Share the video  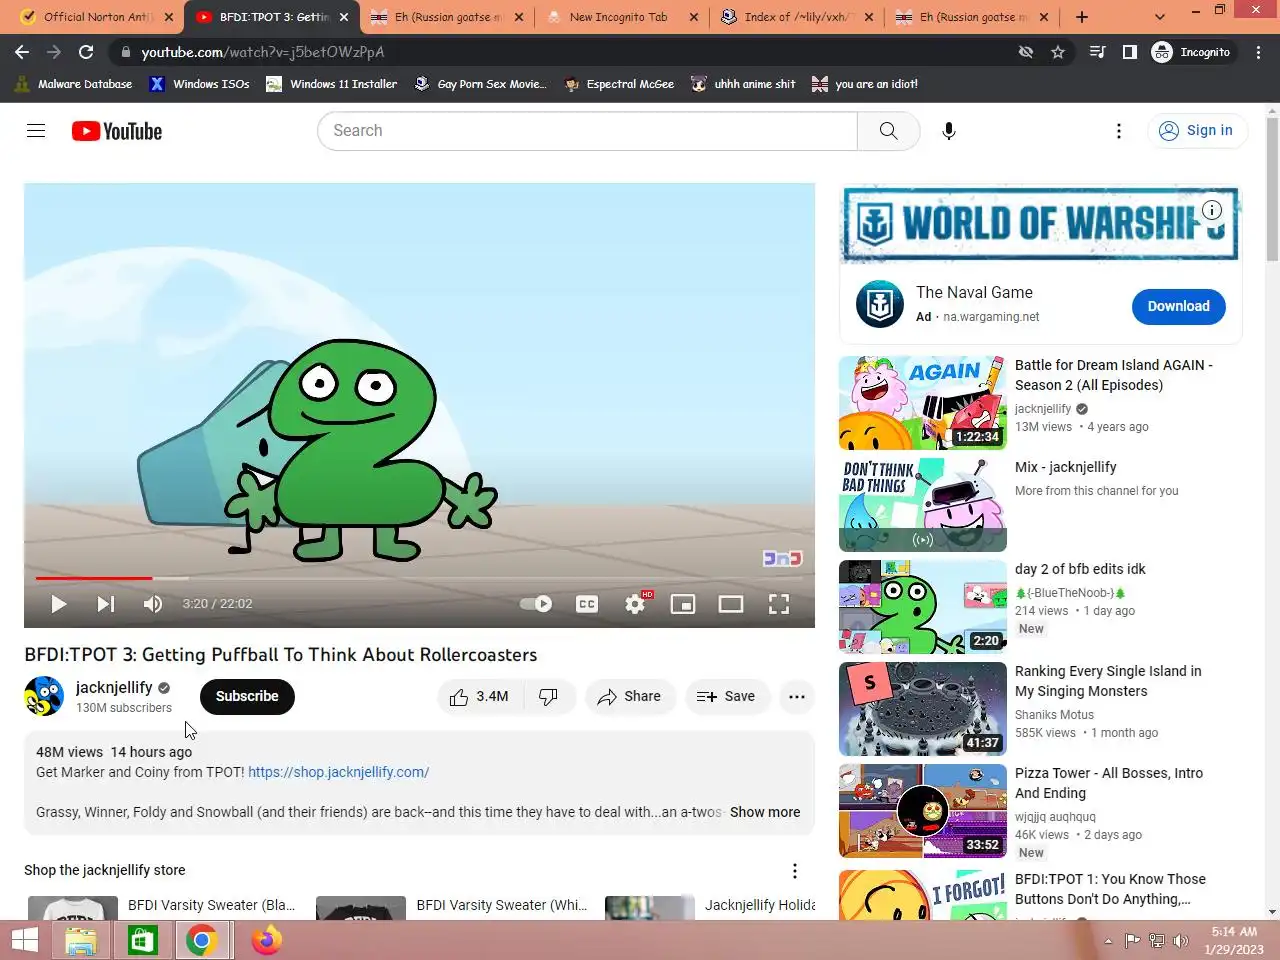[x=630, y=697]
